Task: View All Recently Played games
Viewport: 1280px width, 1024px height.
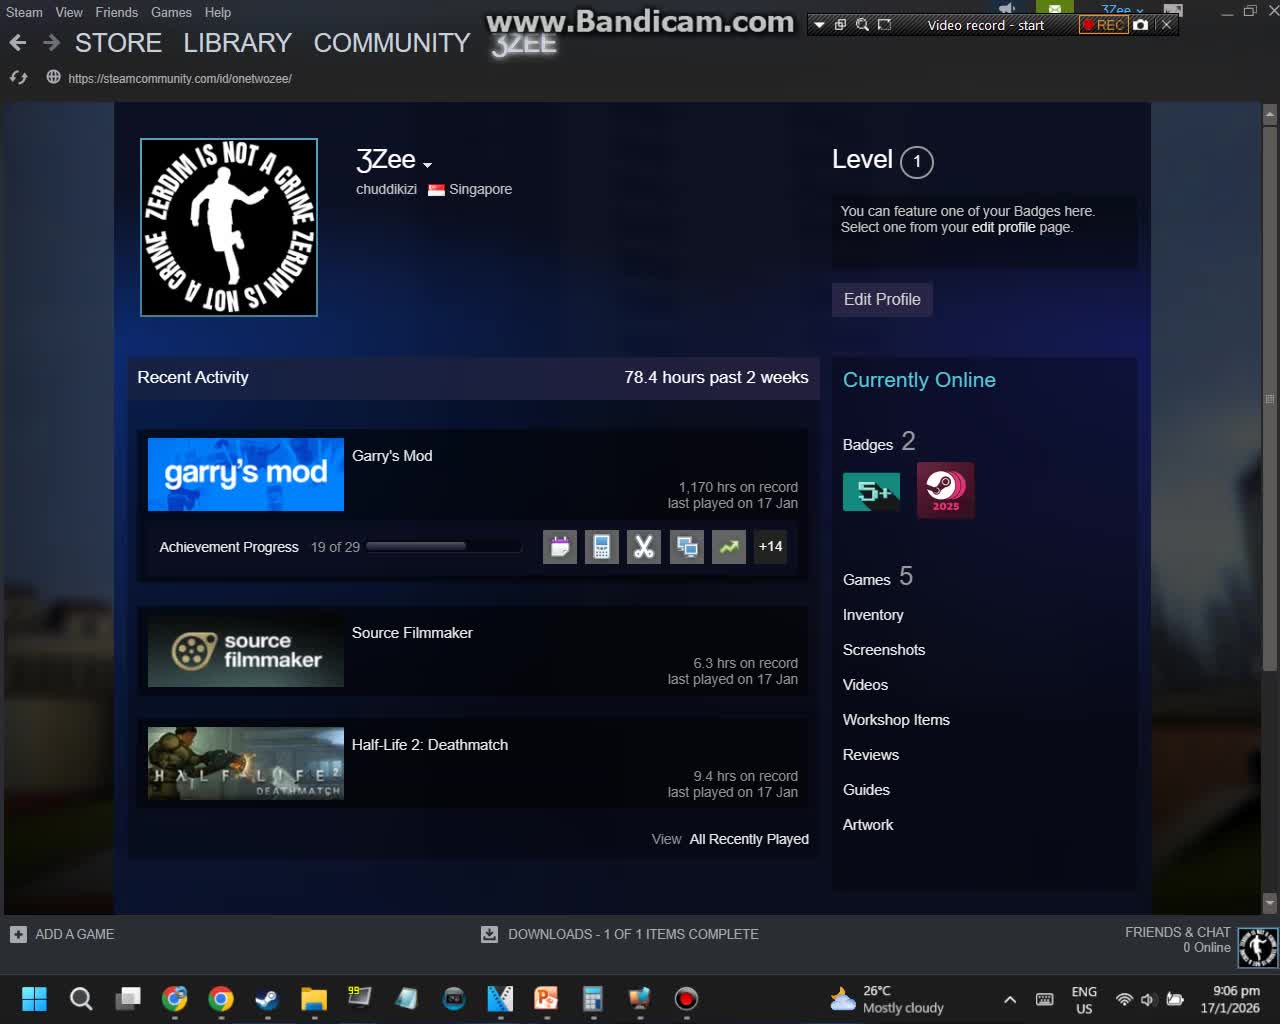Action: [748, 839]
